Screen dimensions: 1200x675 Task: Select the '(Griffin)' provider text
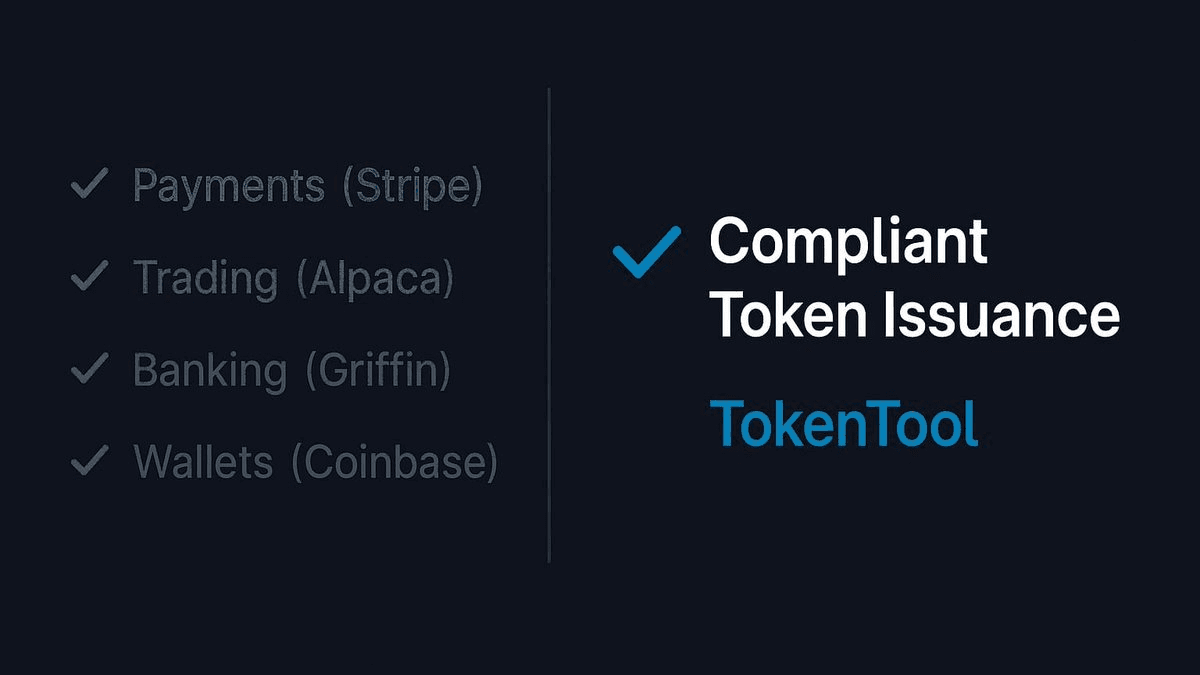(378, 371)
